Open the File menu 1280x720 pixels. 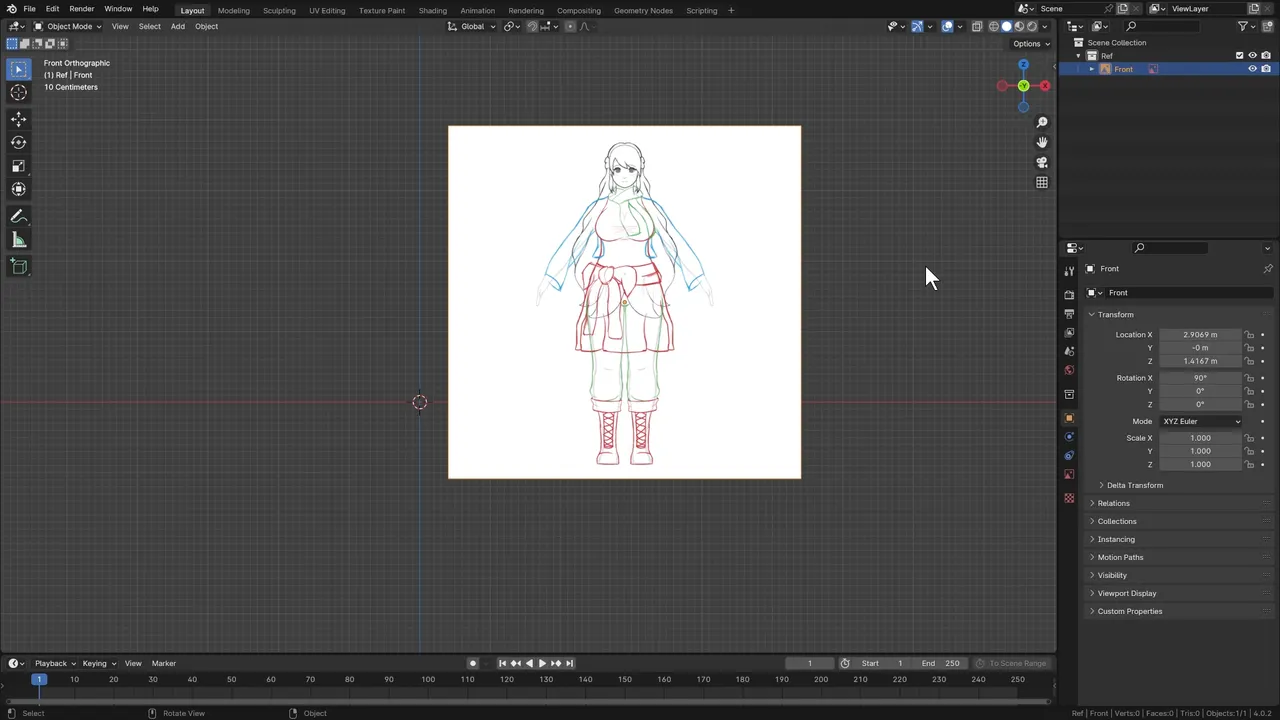coord(29,9)
